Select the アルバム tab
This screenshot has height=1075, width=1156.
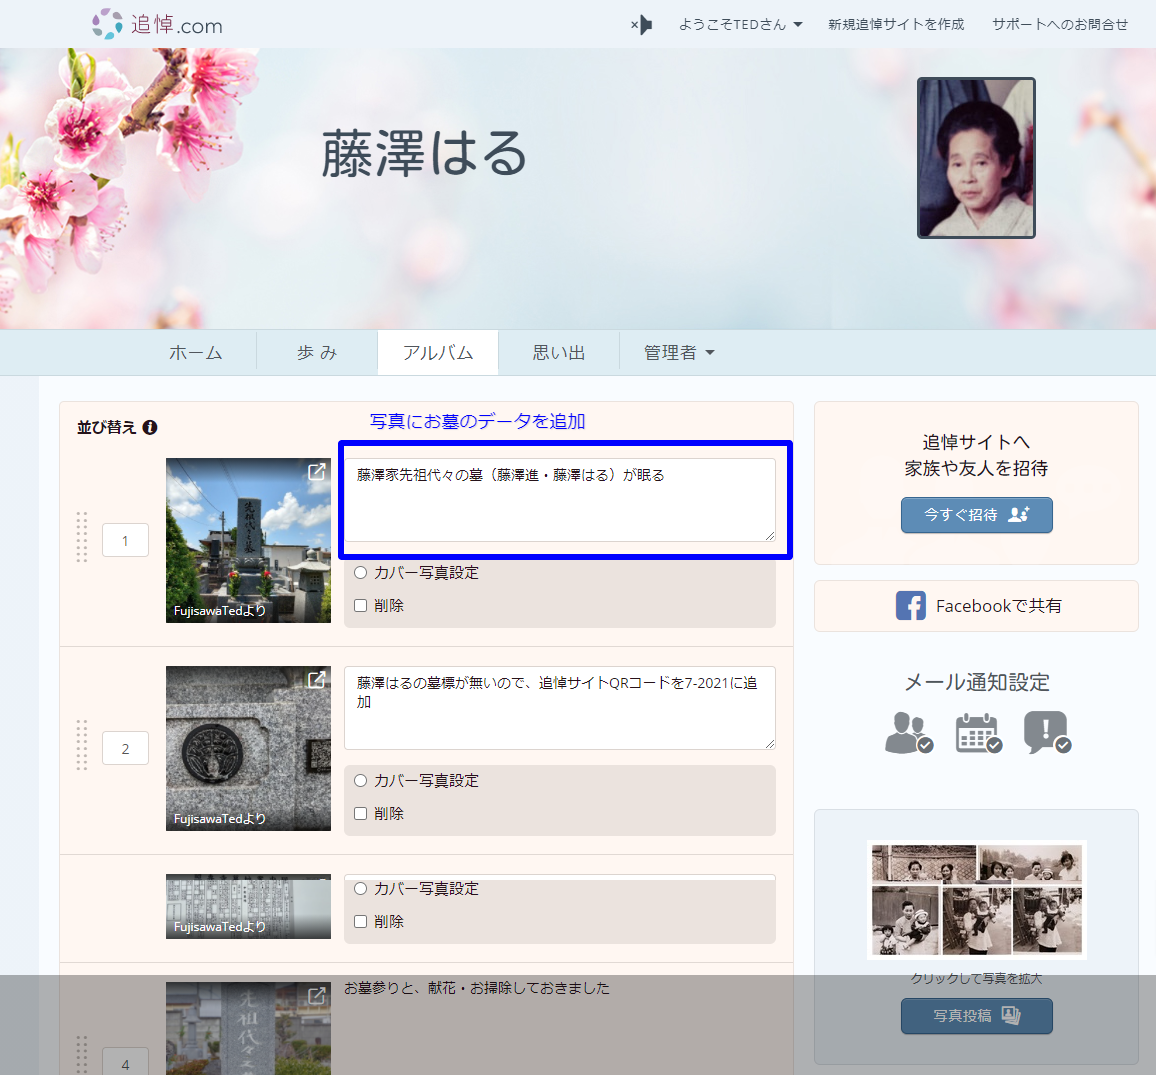coord(438,352)
